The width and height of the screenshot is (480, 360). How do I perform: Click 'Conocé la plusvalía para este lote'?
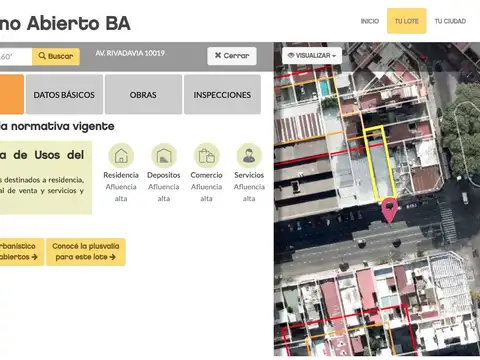(x=86, y=252)
